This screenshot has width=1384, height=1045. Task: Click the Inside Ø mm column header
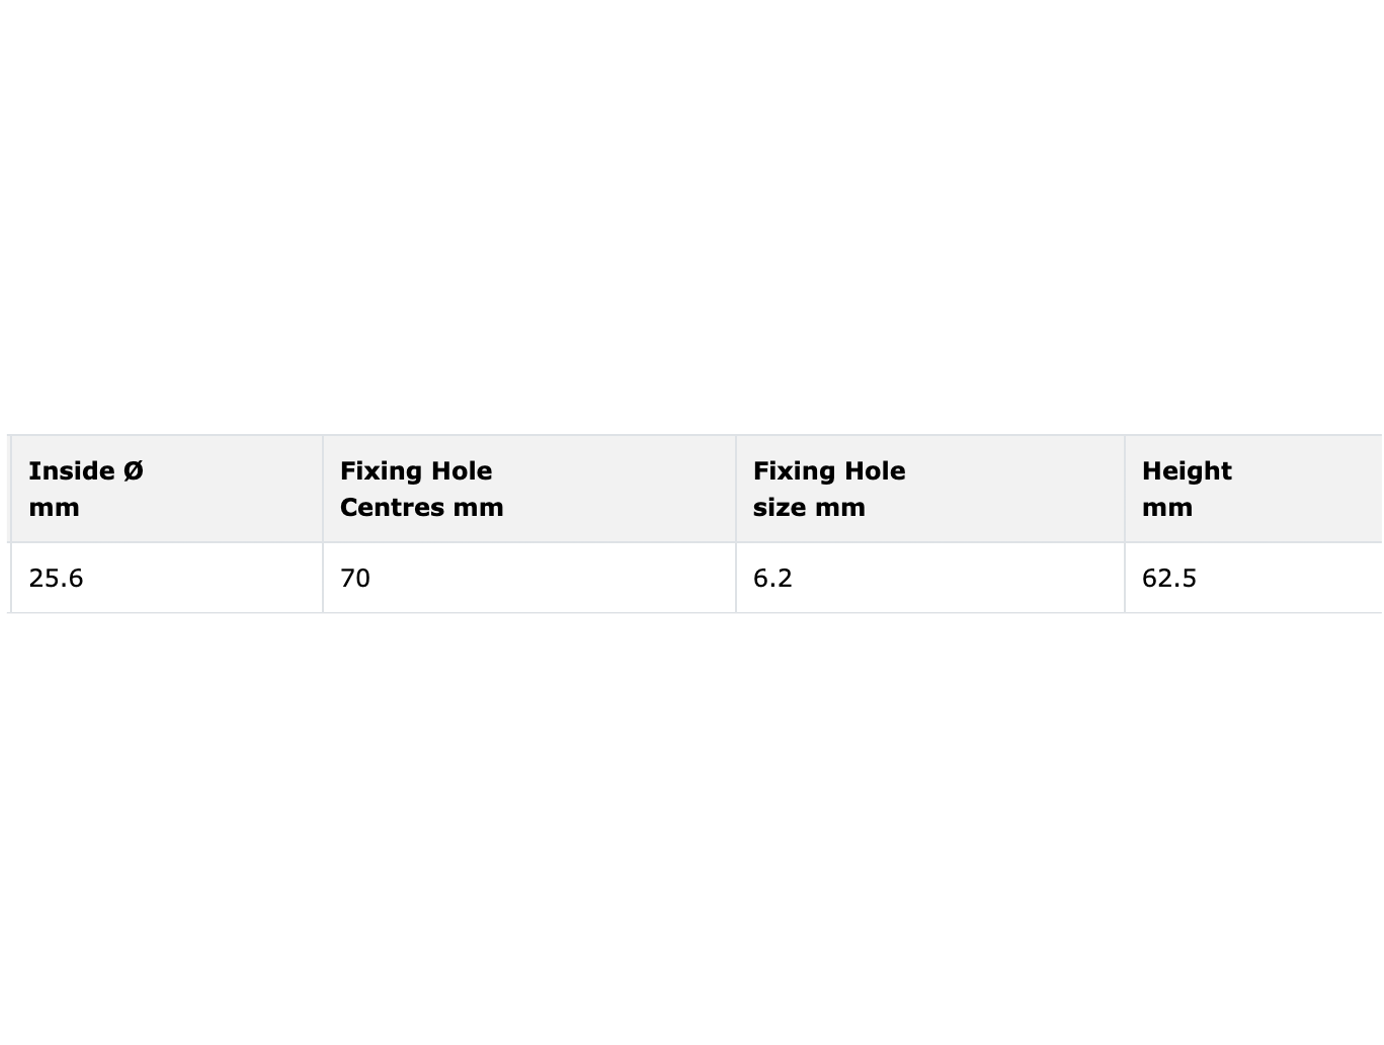coord(166,489)
